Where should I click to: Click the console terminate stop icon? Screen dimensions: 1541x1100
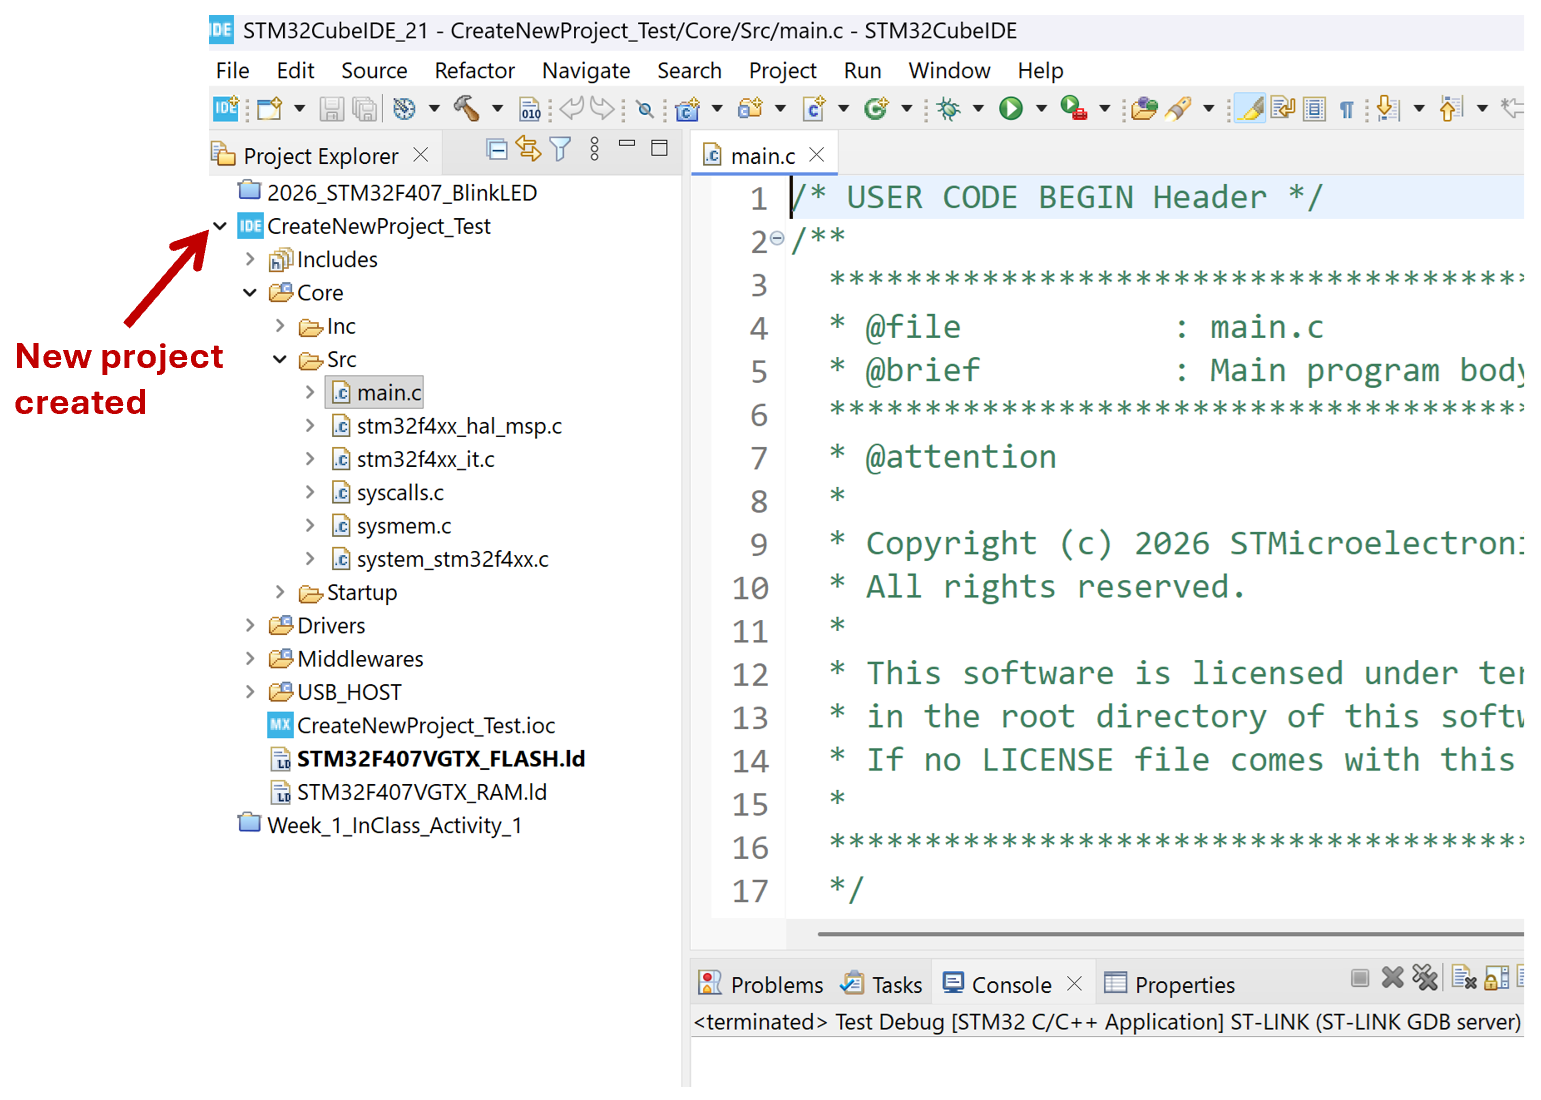pos(1360,978)
